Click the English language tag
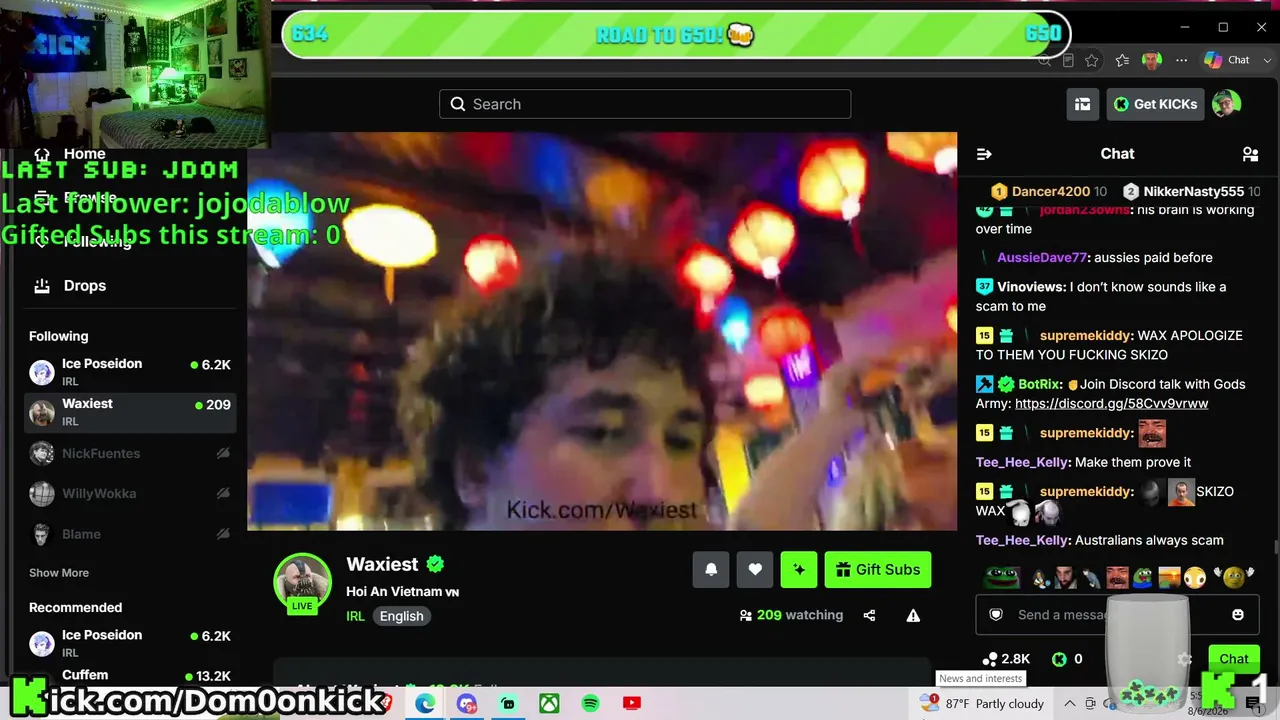The height and width of the screenshot is (720, 1280). coord(401,616)
